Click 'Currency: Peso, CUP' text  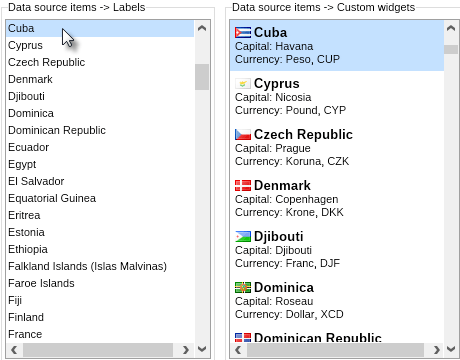click(287, 59)
